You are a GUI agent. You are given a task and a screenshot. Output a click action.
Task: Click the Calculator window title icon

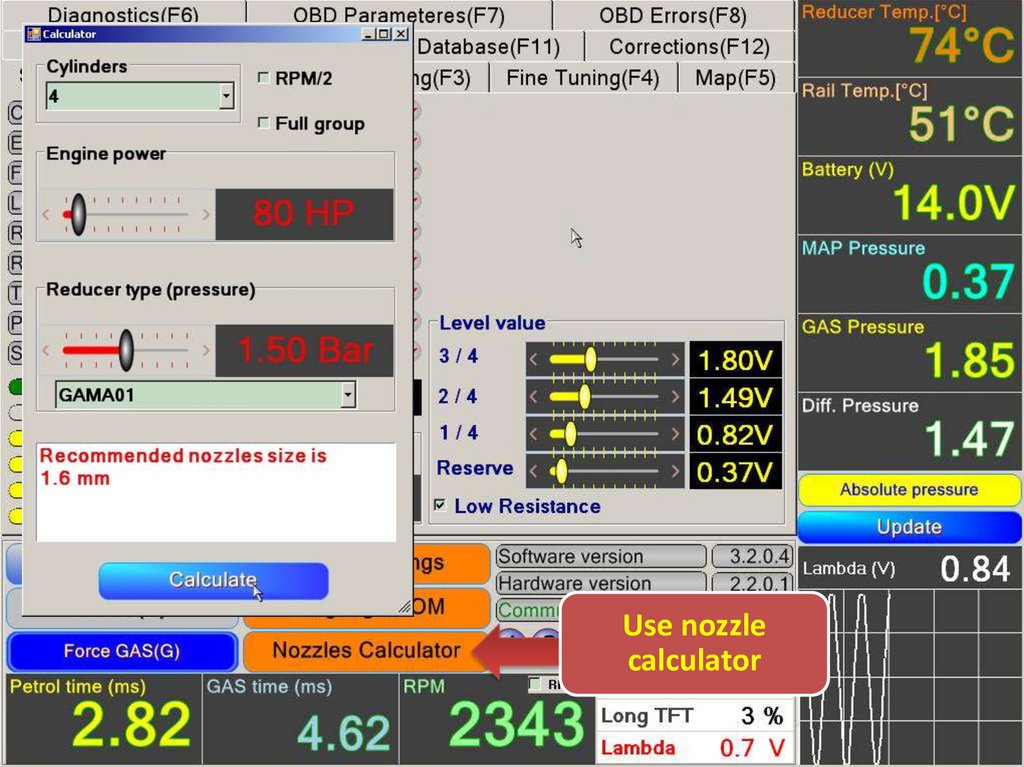point(33,34)
